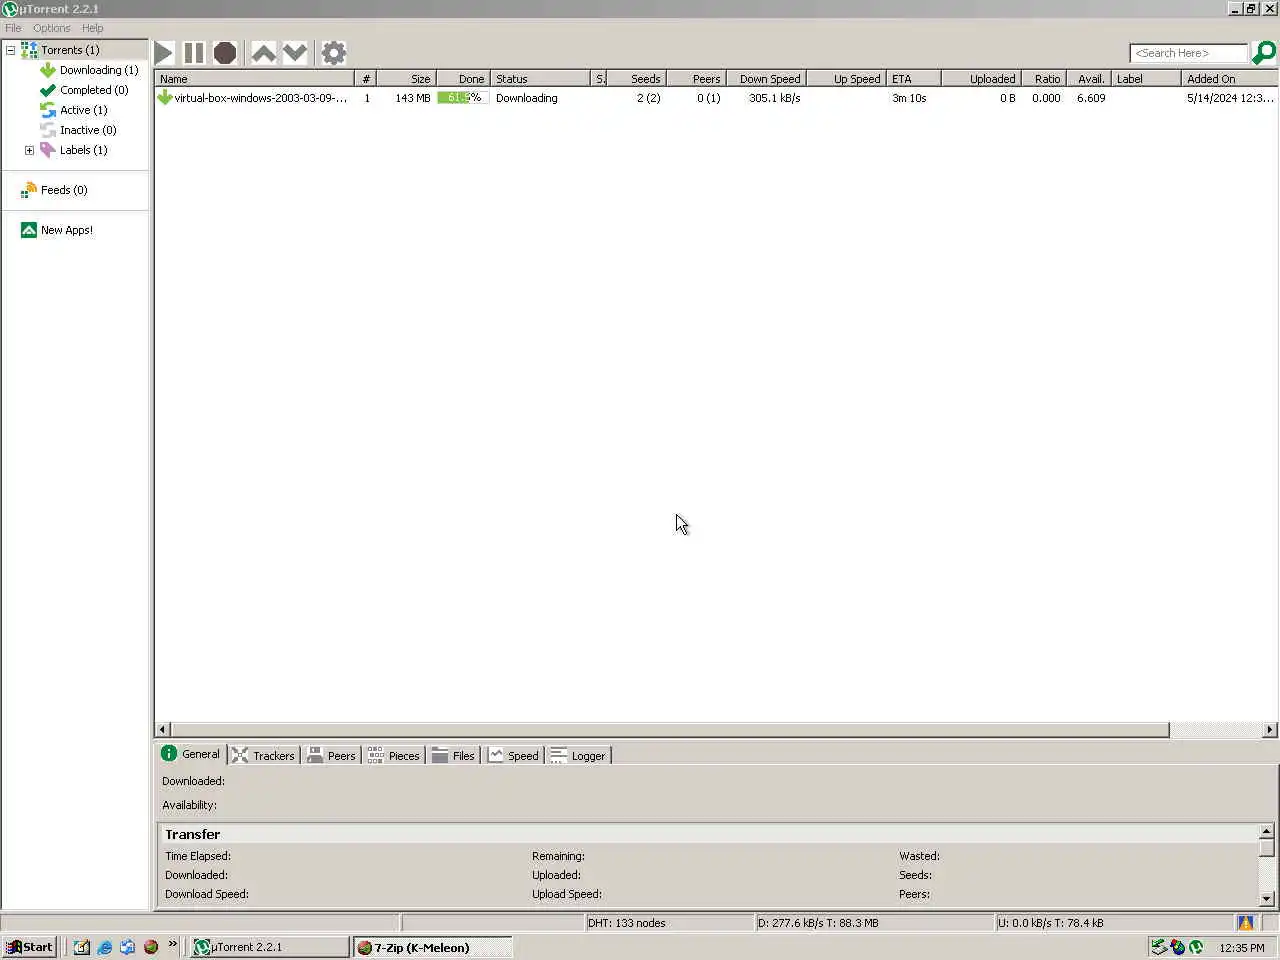This screenshot has width=1280, height=960.
Task: Sort by the Seeds column header
Action: (636, 79)
